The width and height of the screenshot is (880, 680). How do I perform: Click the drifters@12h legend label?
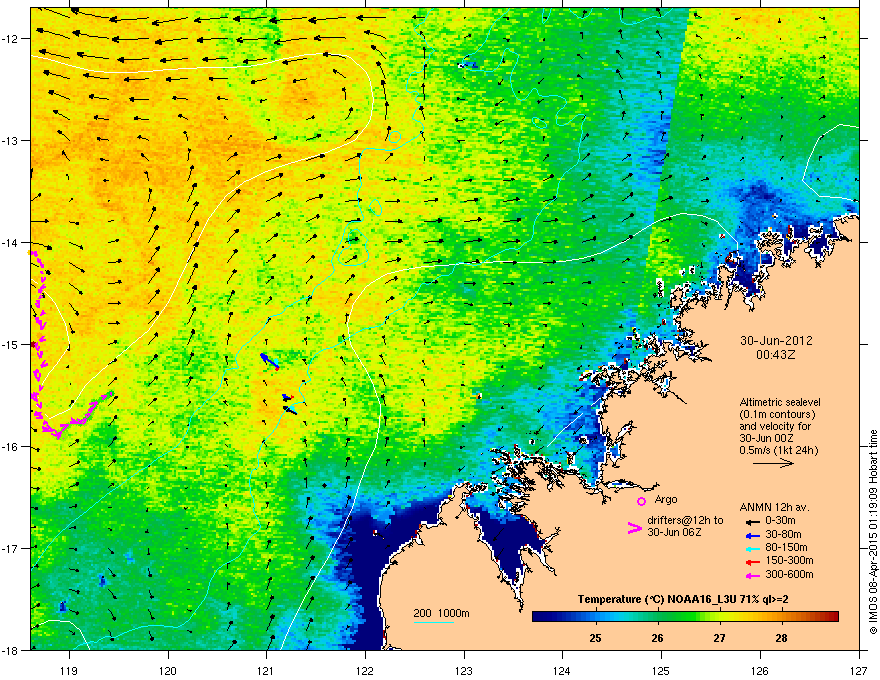(x=685, y=520)
